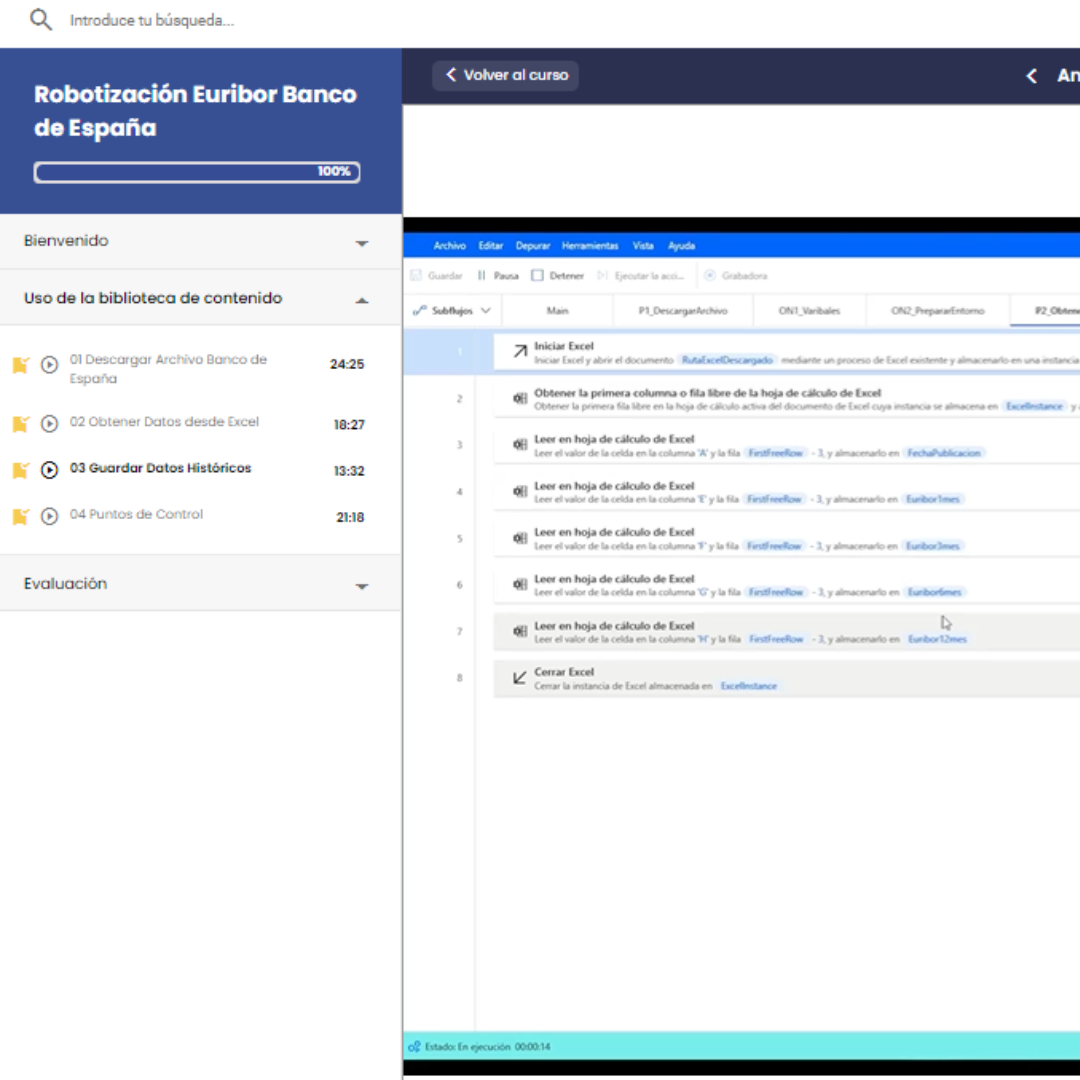Click the Euribor12mes variable tag
The height and width of the screenshot is (1080, 1080).
point(937,639)
